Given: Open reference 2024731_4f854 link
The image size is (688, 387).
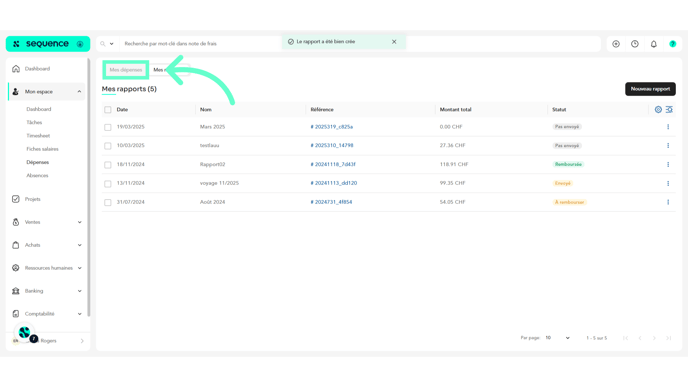Looking at the screenshot, I should [x=331, y=202].
